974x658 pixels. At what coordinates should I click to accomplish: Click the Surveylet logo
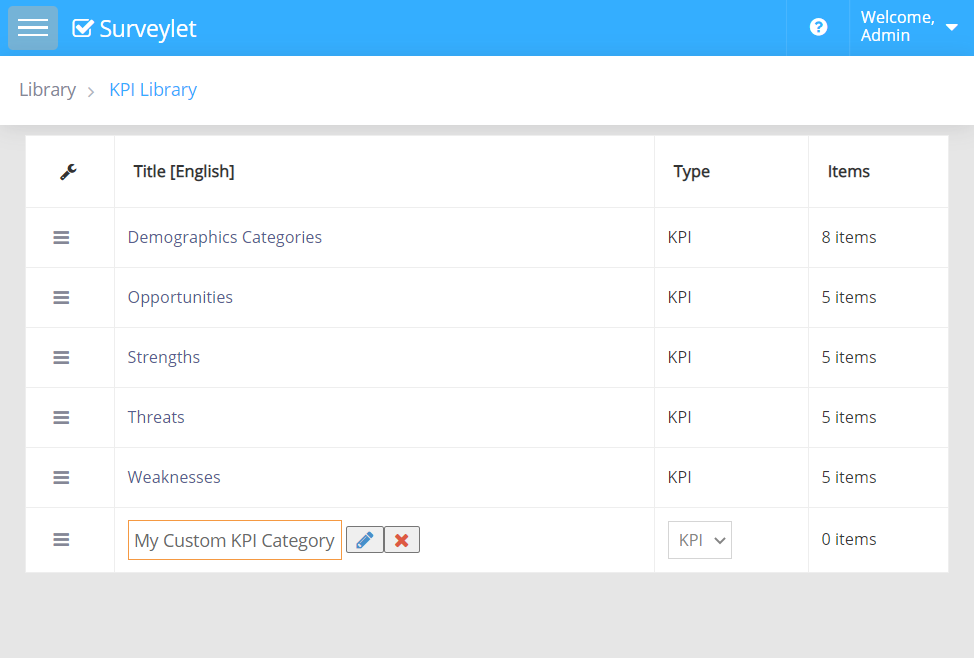coord(135,29)
